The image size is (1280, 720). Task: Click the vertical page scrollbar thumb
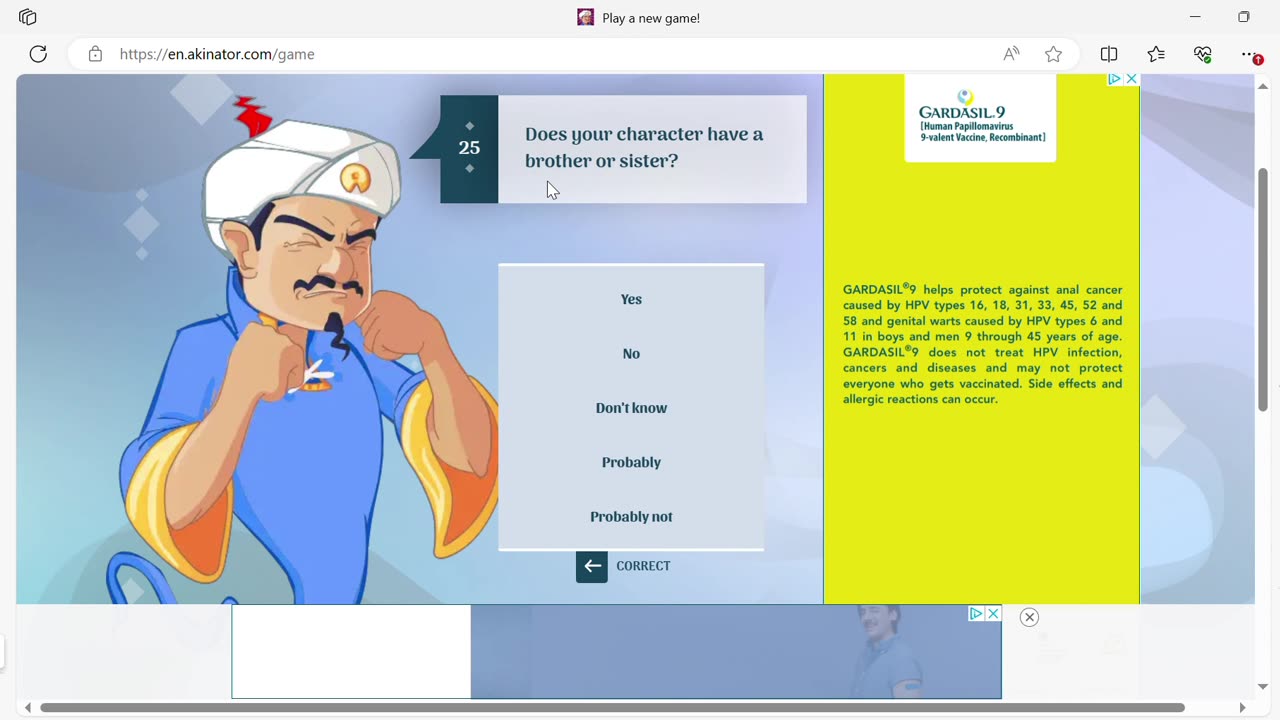[x=1263, y=289]
